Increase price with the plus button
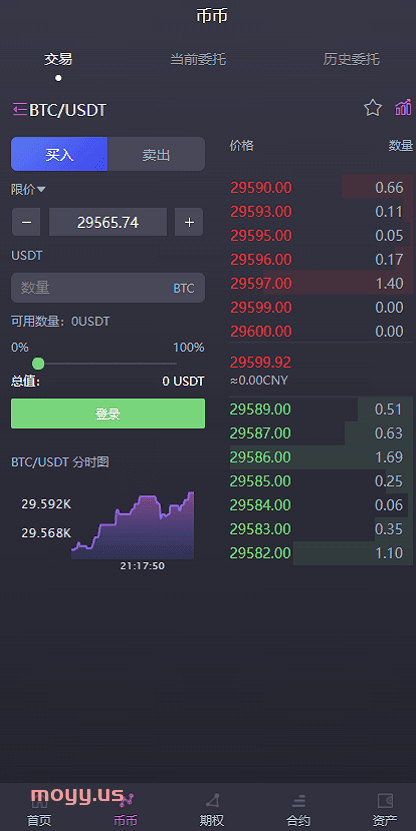The image size is (416, 831). point(189,222)
